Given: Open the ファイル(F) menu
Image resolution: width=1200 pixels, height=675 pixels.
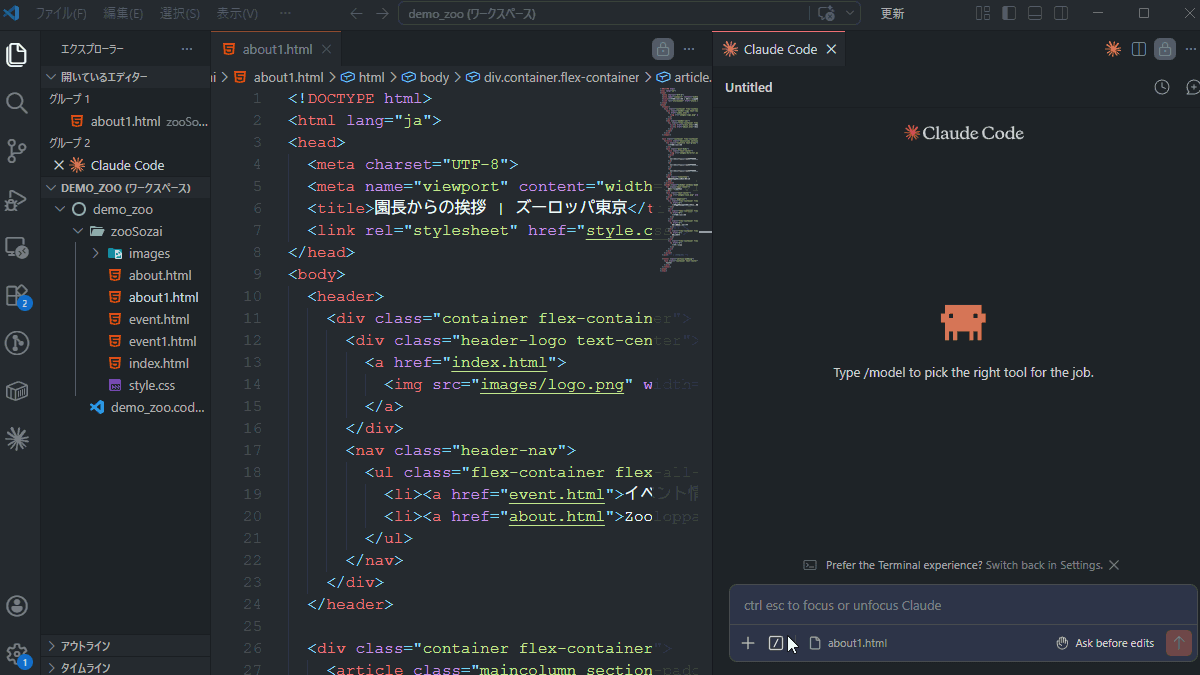Looking at the screenshot, I should 61,14.
